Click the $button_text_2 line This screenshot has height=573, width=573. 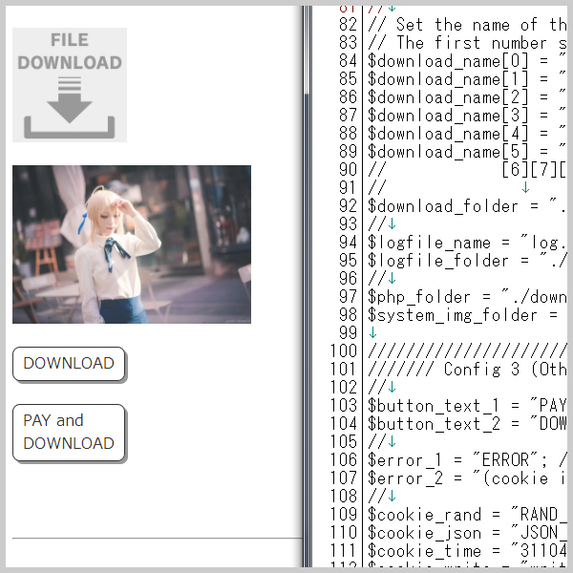467,424
